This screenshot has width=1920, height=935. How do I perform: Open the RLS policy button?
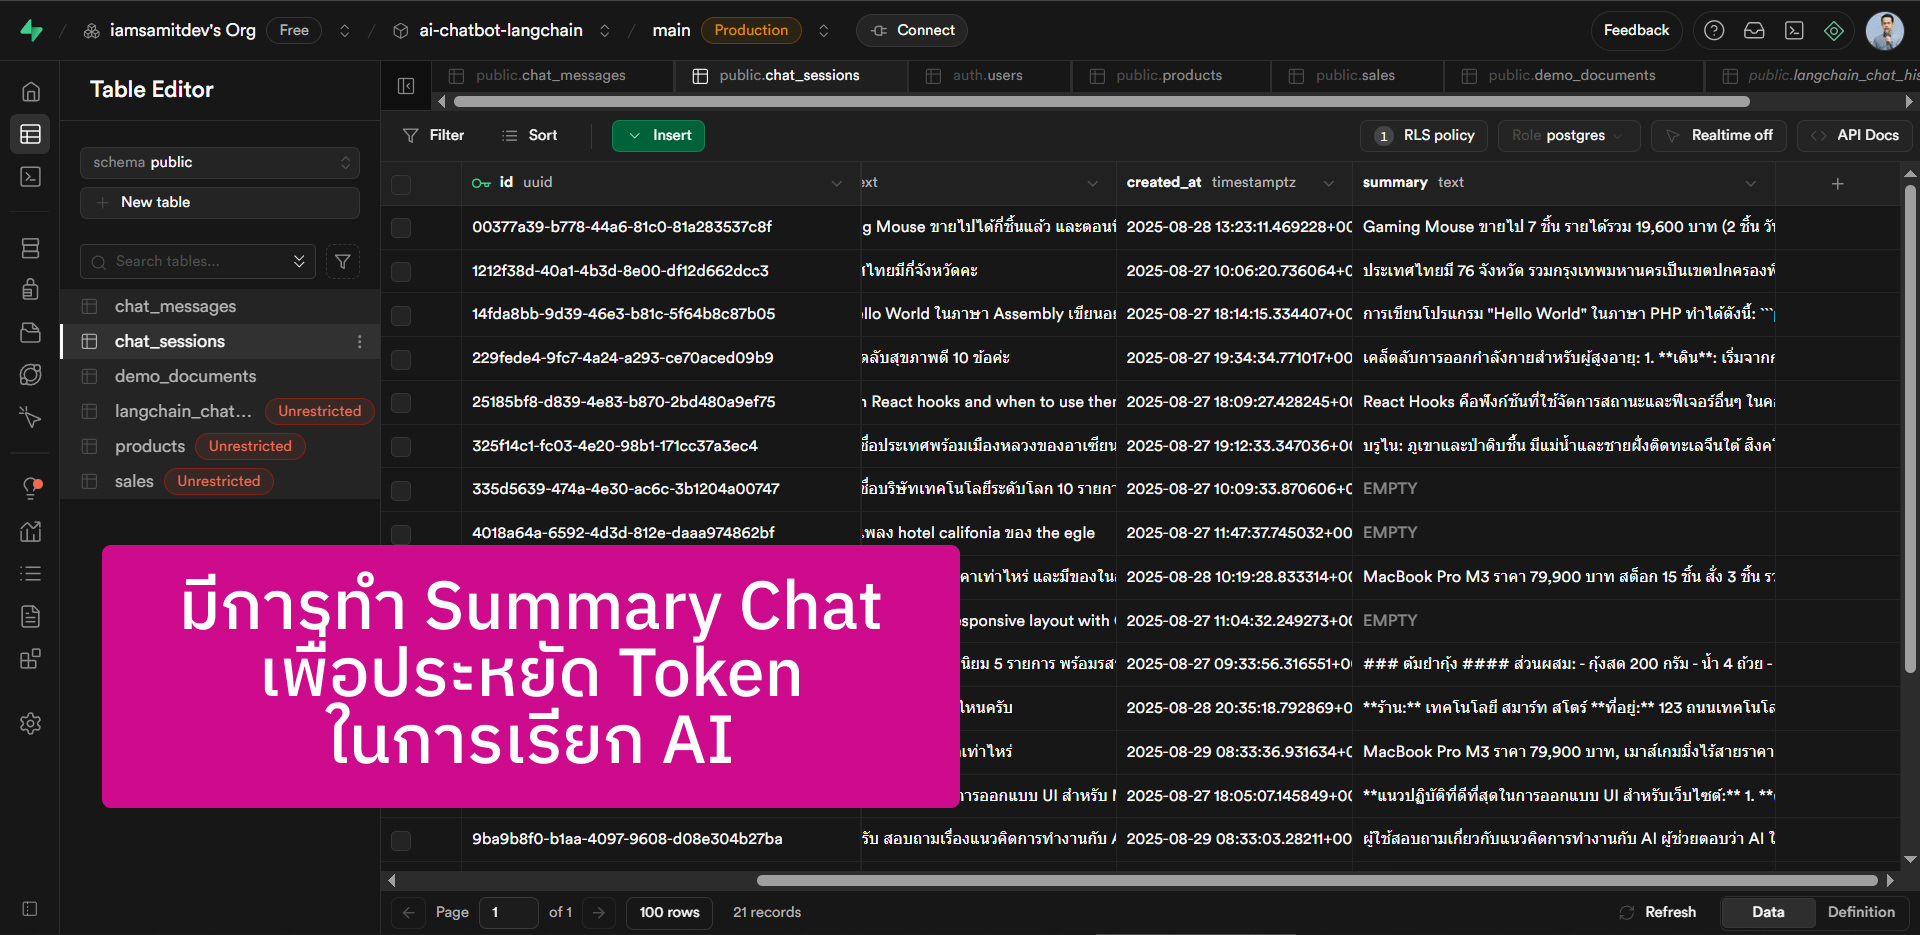click(x=1424, y=135)
